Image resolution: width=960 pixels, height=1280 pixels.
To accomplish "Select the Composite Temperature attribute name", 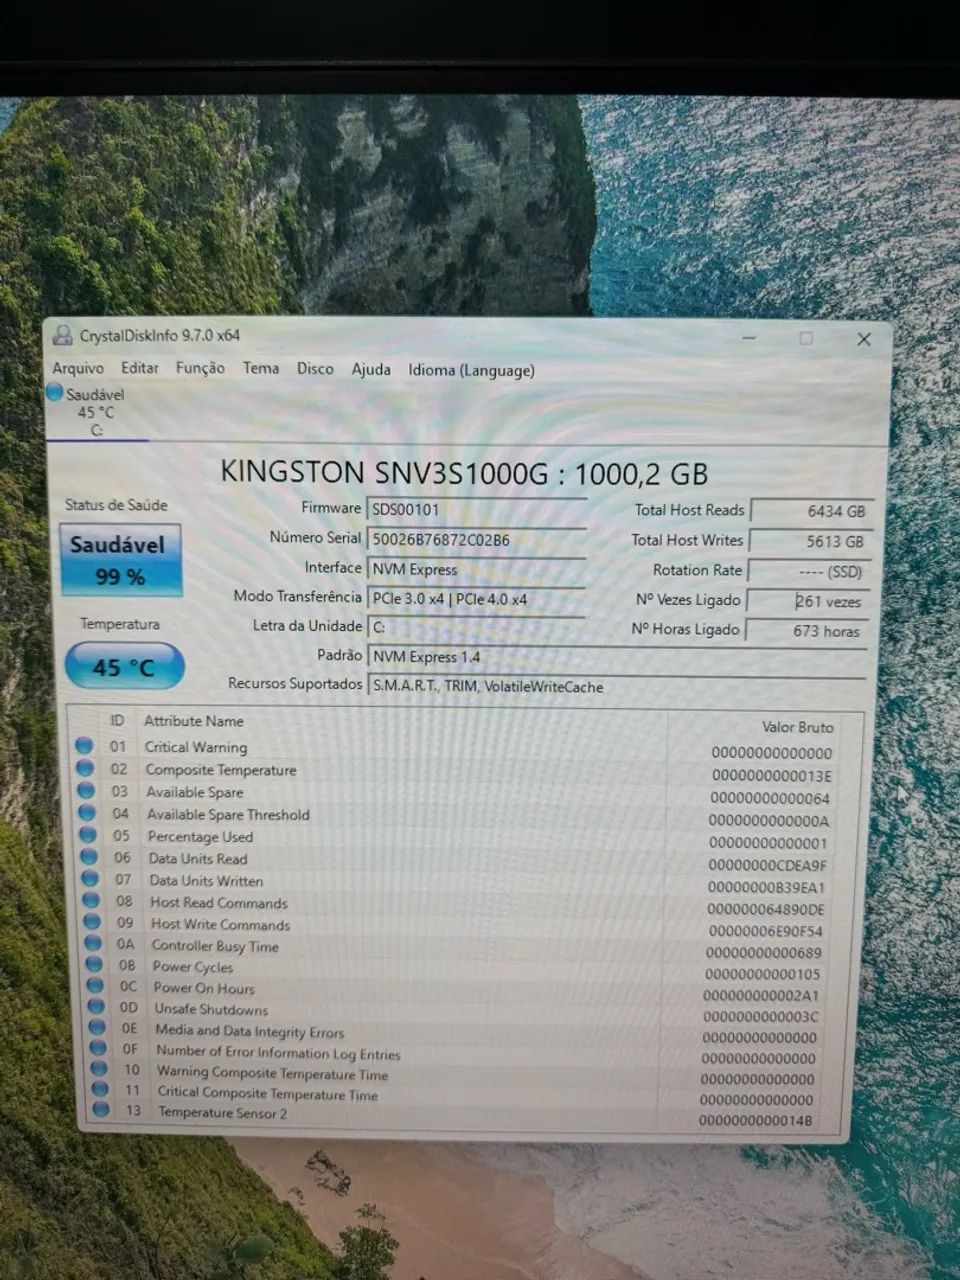I will click(221, 770).
